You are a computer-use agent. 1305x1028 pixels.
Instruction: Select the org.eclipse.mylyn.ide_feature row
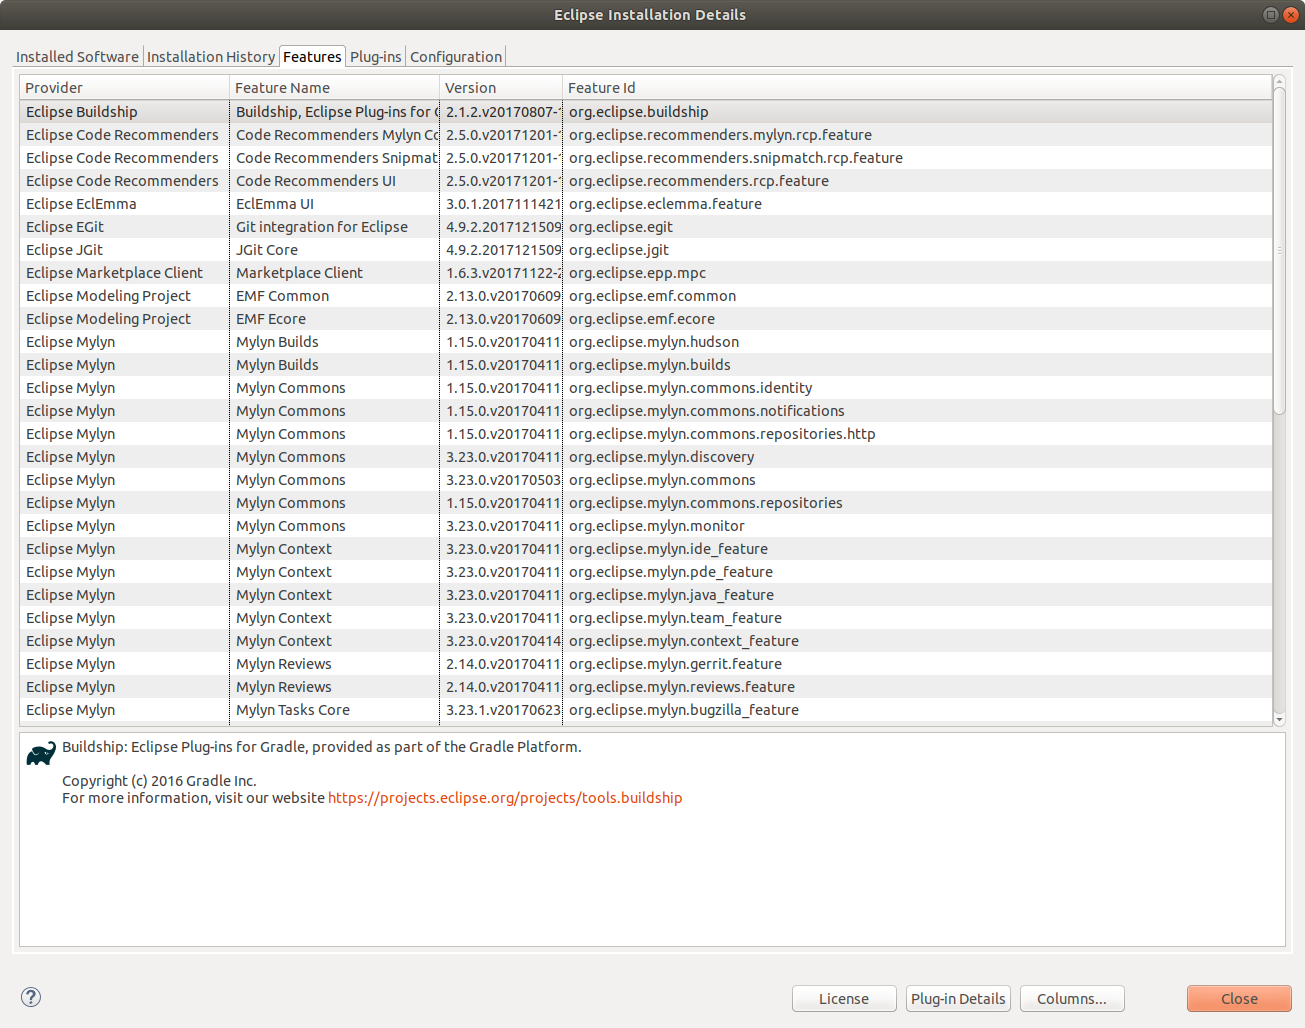click(646, 549)
